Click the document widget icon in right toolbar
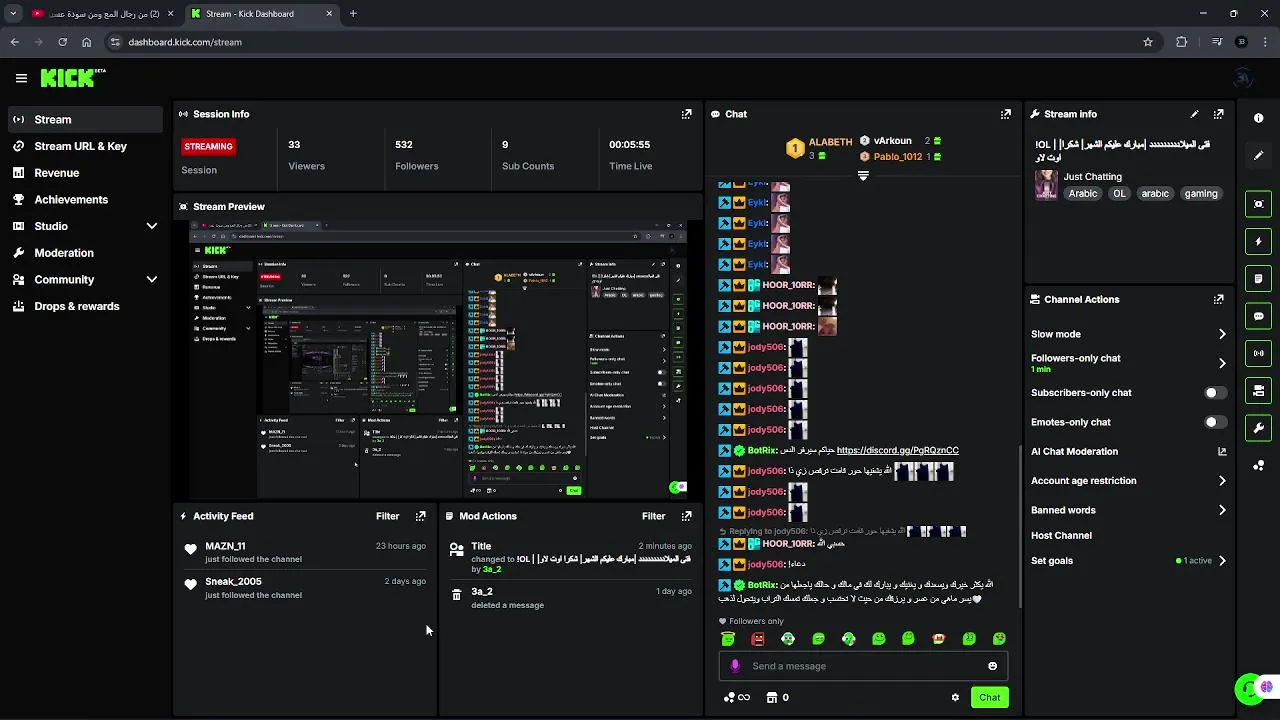The width and height of the screenshot is (1280, 720). coord(1258,278)
